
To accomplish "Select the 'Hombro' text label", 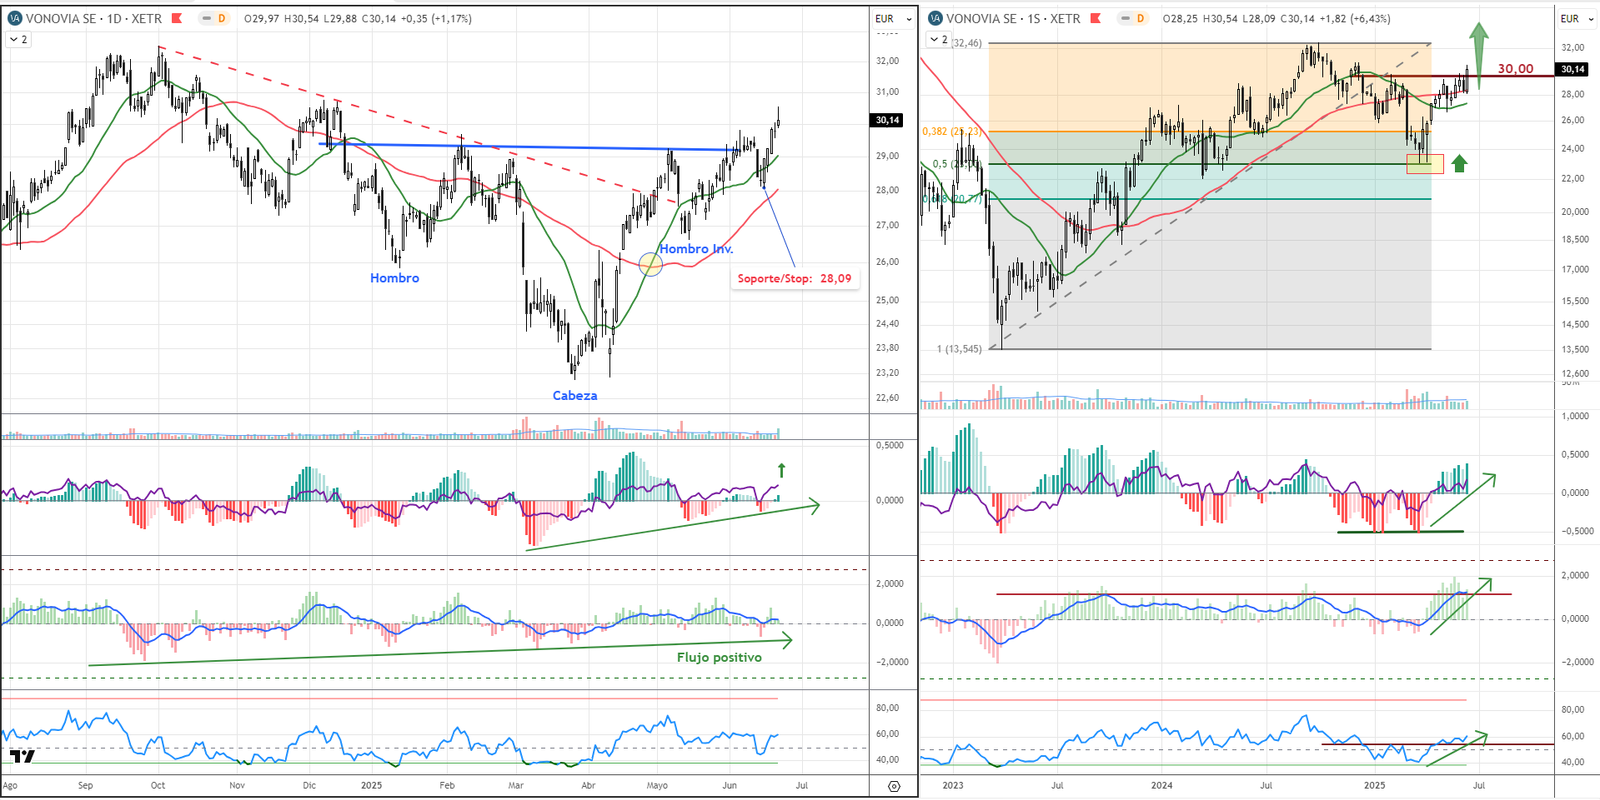I will 395,278.
